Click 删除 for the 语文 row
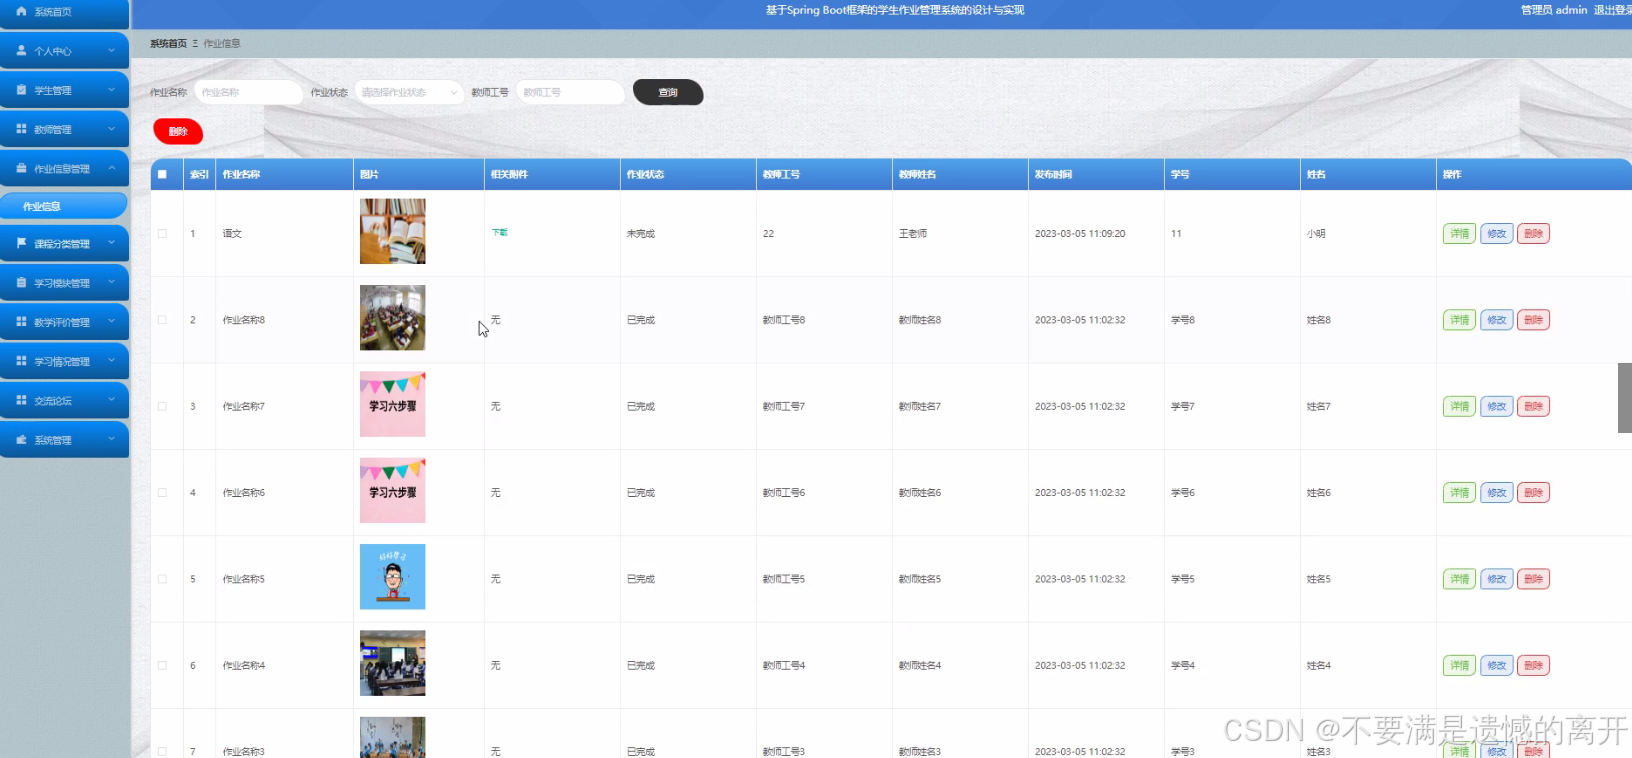 coord(1534,233)
